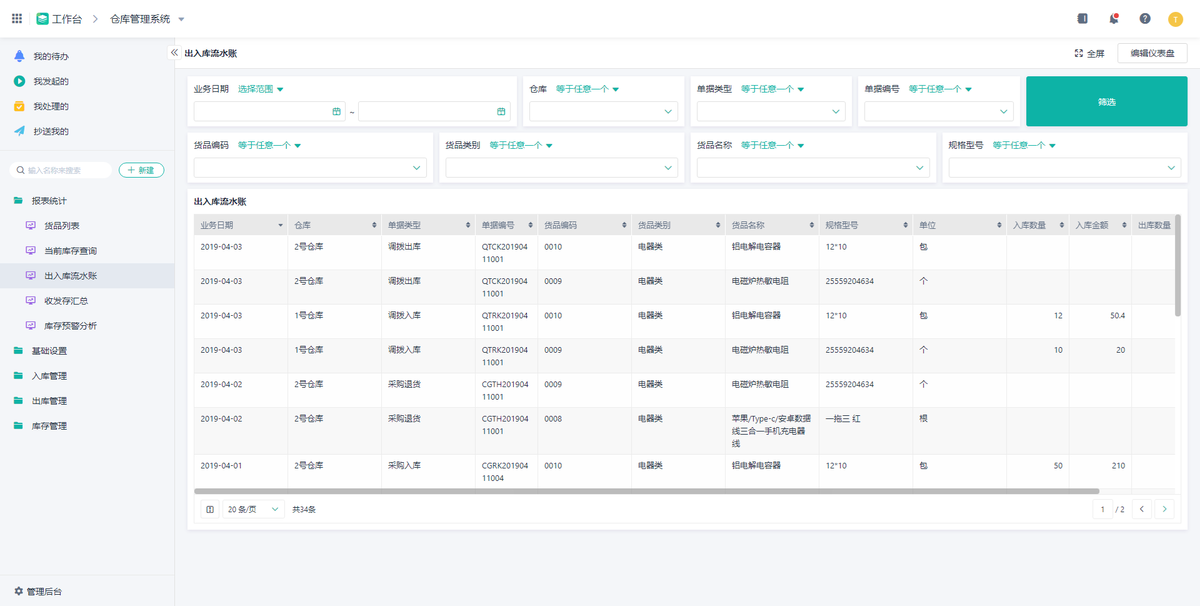Sort table by 业务日期 column
This screenshot has height=606, width=1200.
(x=280, y=226)
